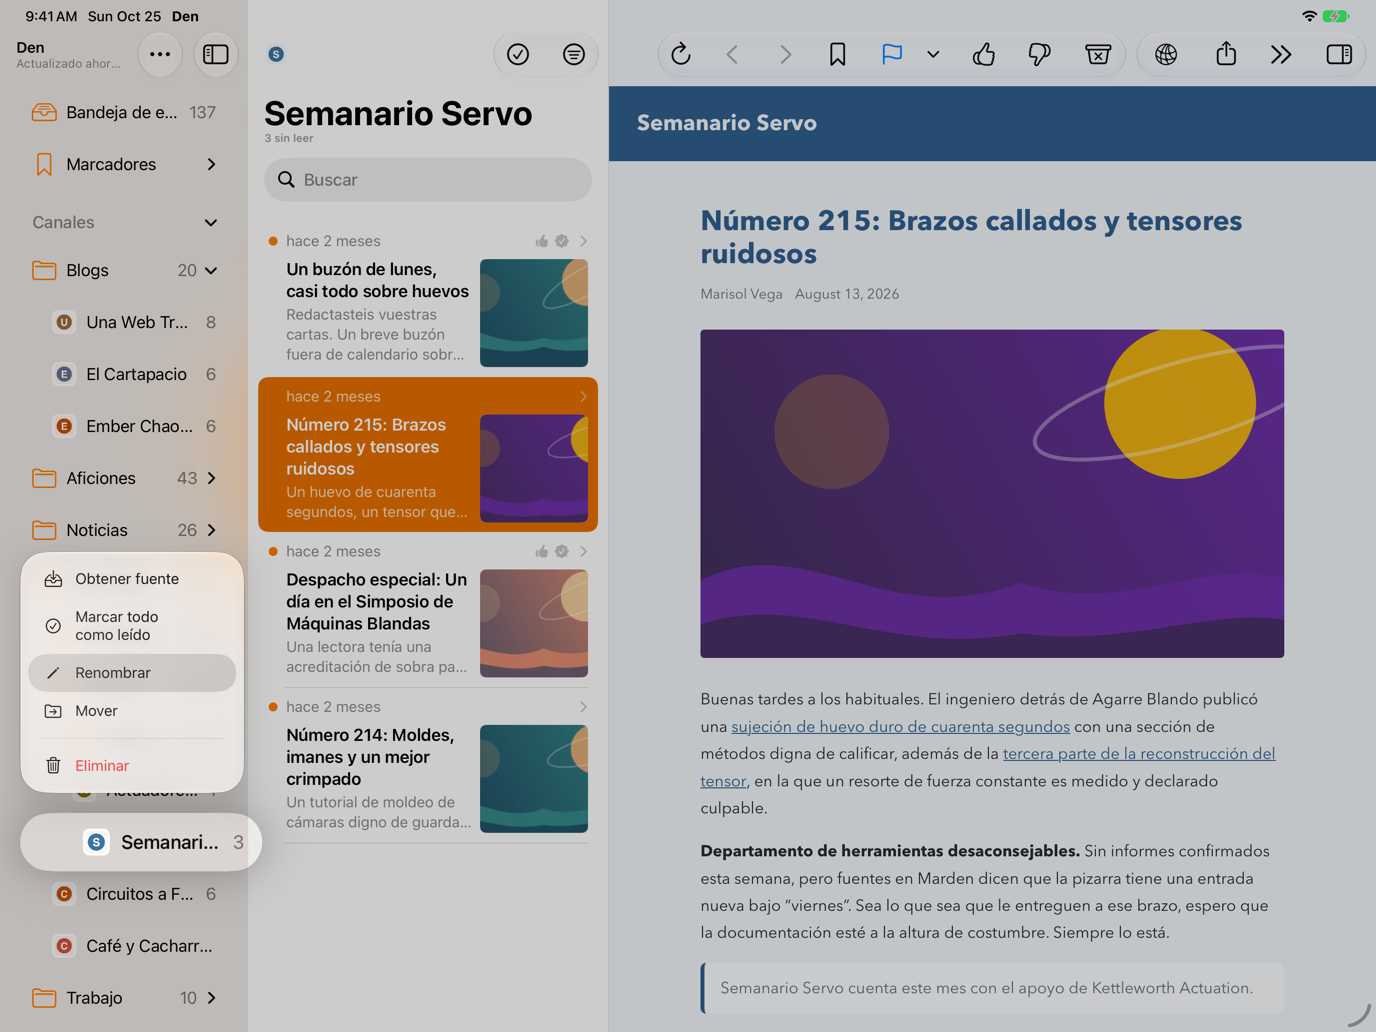The image size is (1376, 1032).
Task: Bookmark the current article
Action: (x=838, y=55)
